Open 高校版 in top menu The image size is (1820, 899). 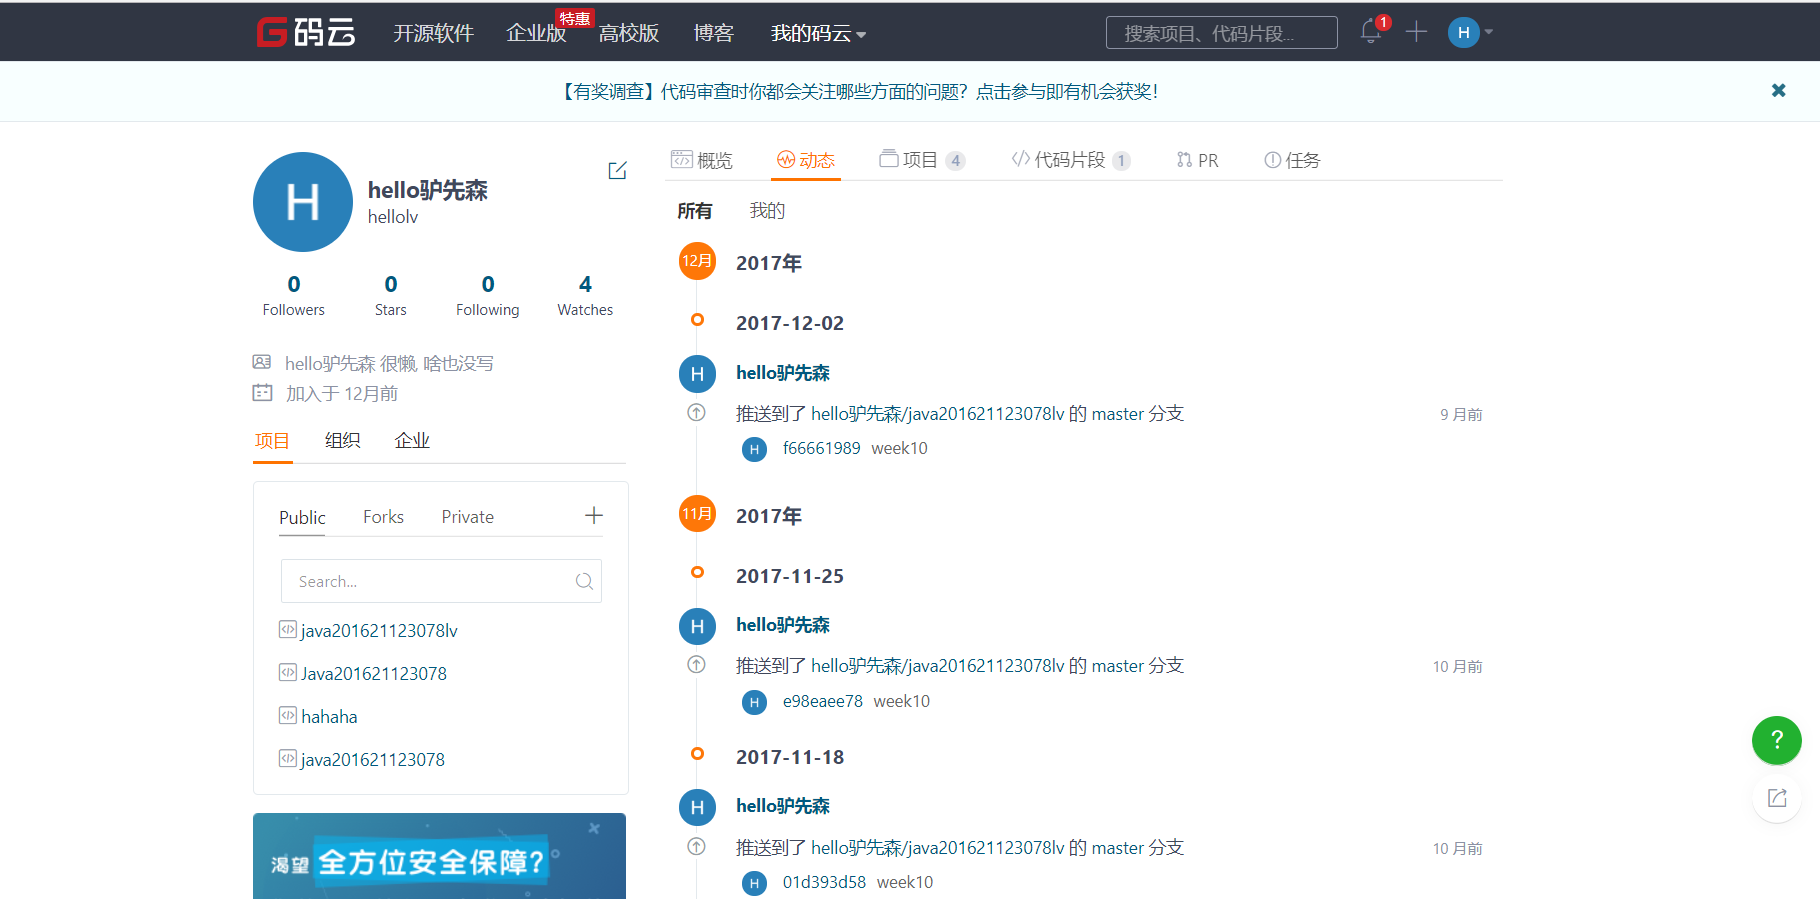coord(629,33)
